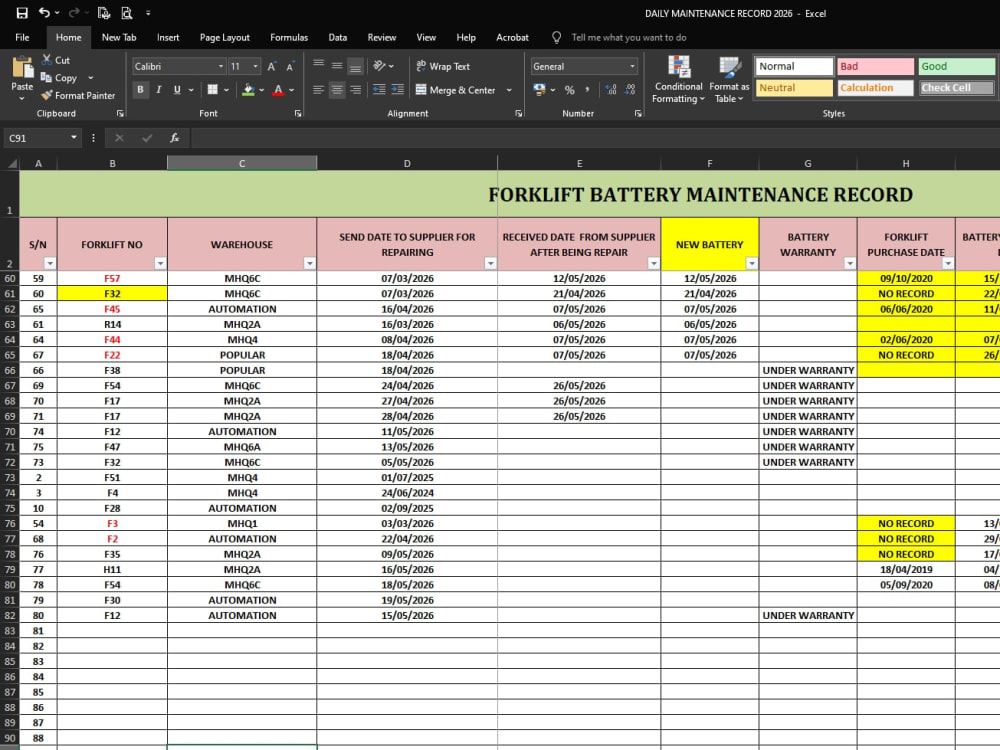Click the Paste clipboard icon
The height and width of the screenshot is (750, 1000).
(x=22, y=68)
